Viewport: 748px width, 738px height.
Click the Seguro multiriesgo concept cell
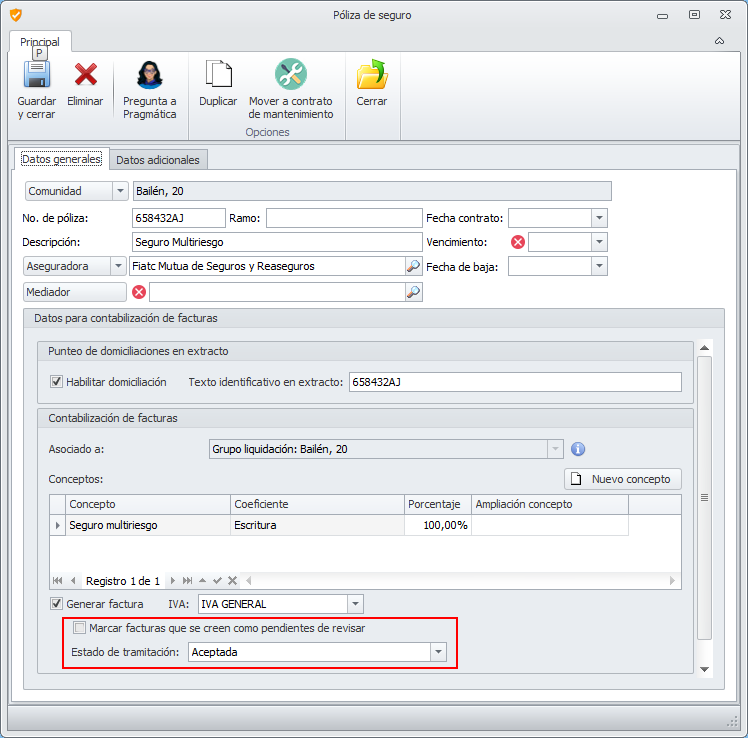(148, 525)
